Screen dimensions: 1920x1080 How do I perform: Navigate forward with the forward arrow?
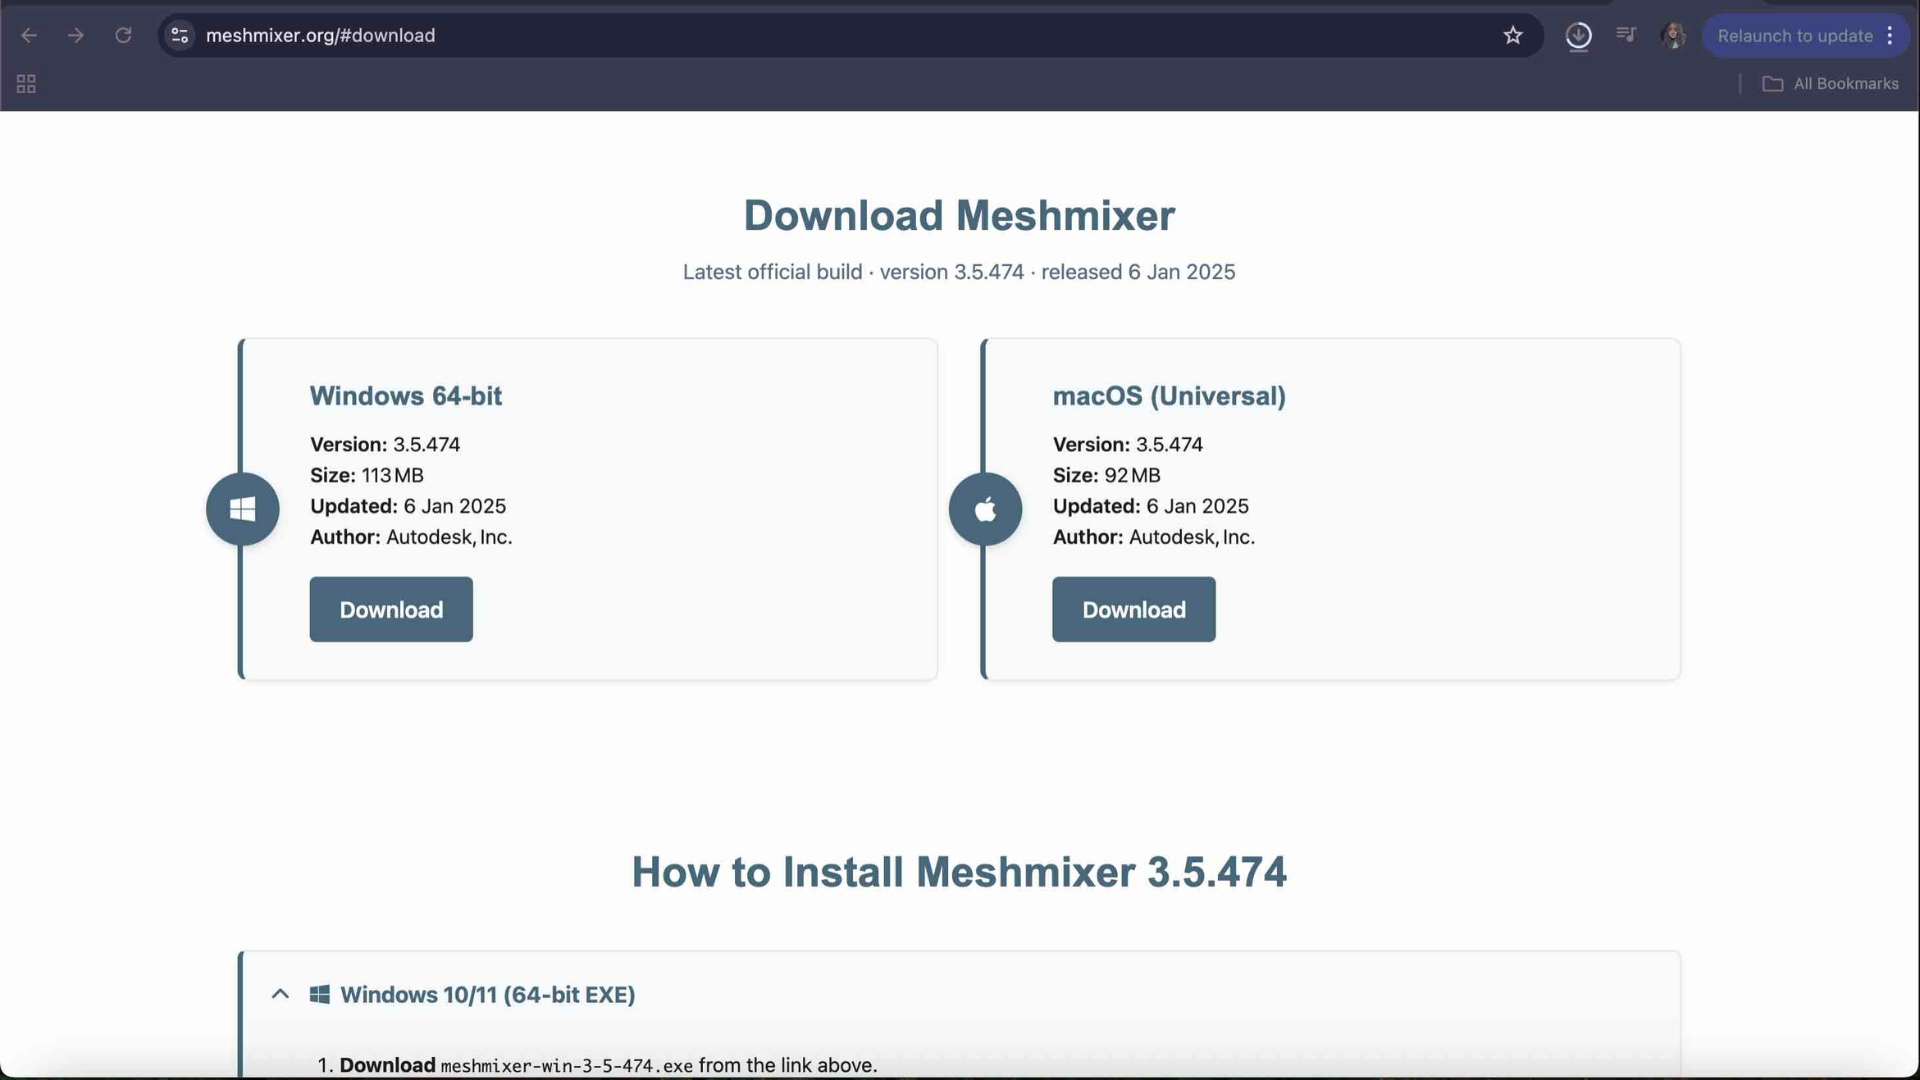pos(76,35)
